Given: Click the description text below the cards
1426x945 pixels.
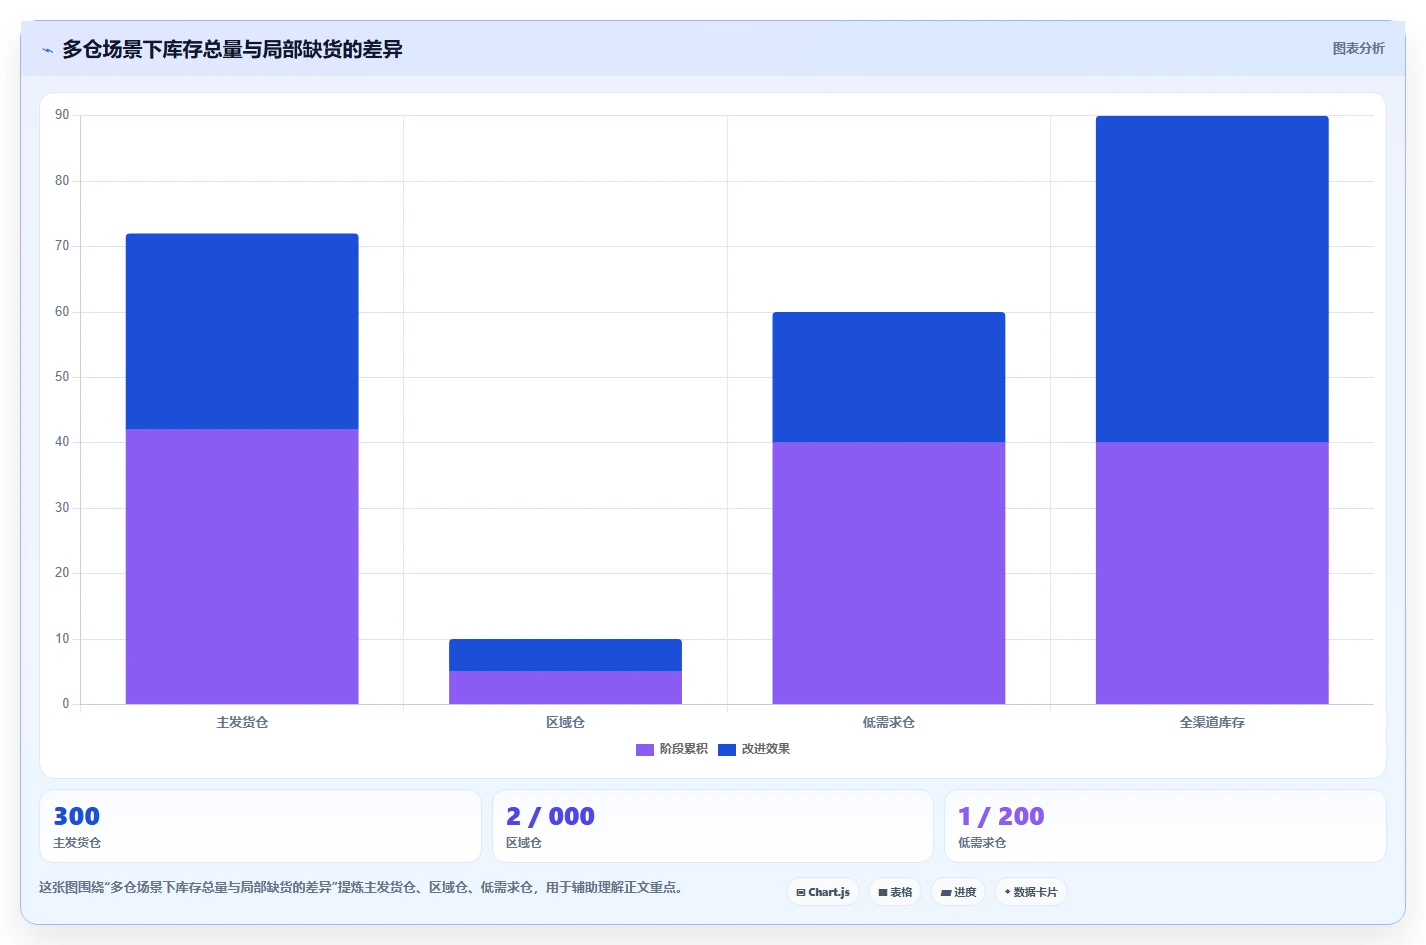Looking at the screenshot, I should 361,887.
